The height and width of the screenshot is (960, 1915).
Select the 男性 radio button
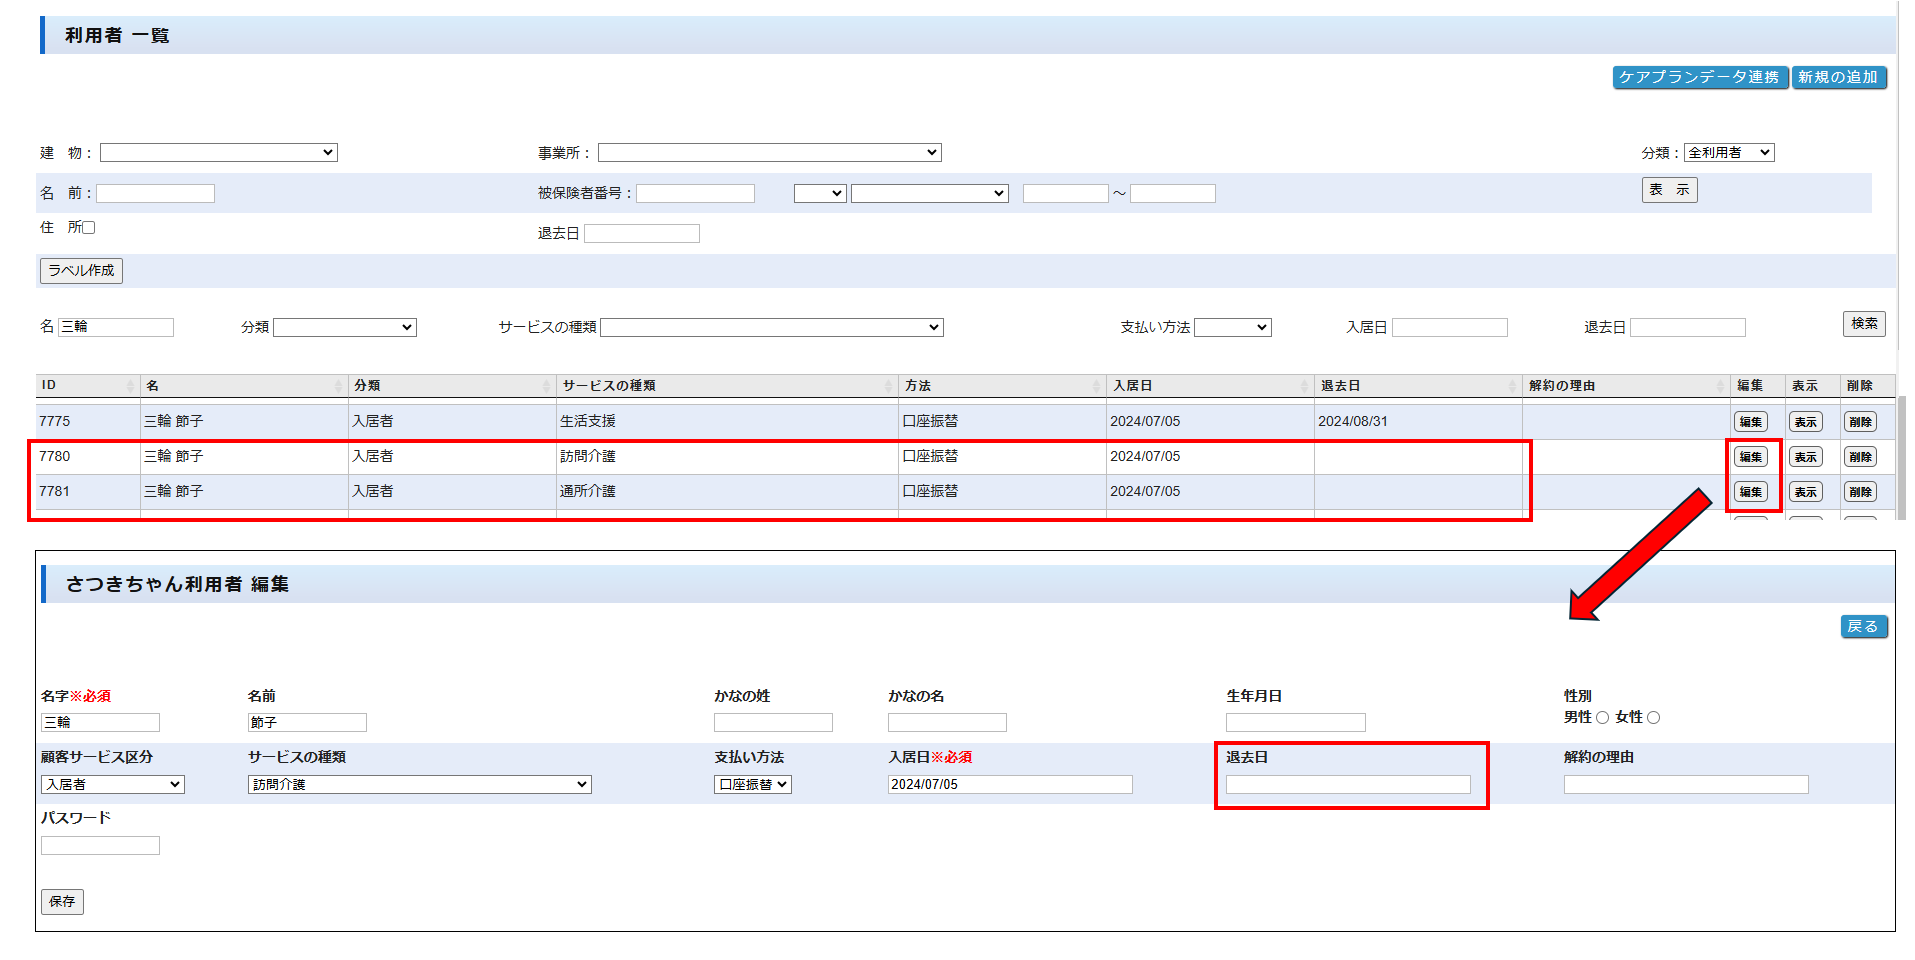pyautogui.click(x=1602, y=718)
